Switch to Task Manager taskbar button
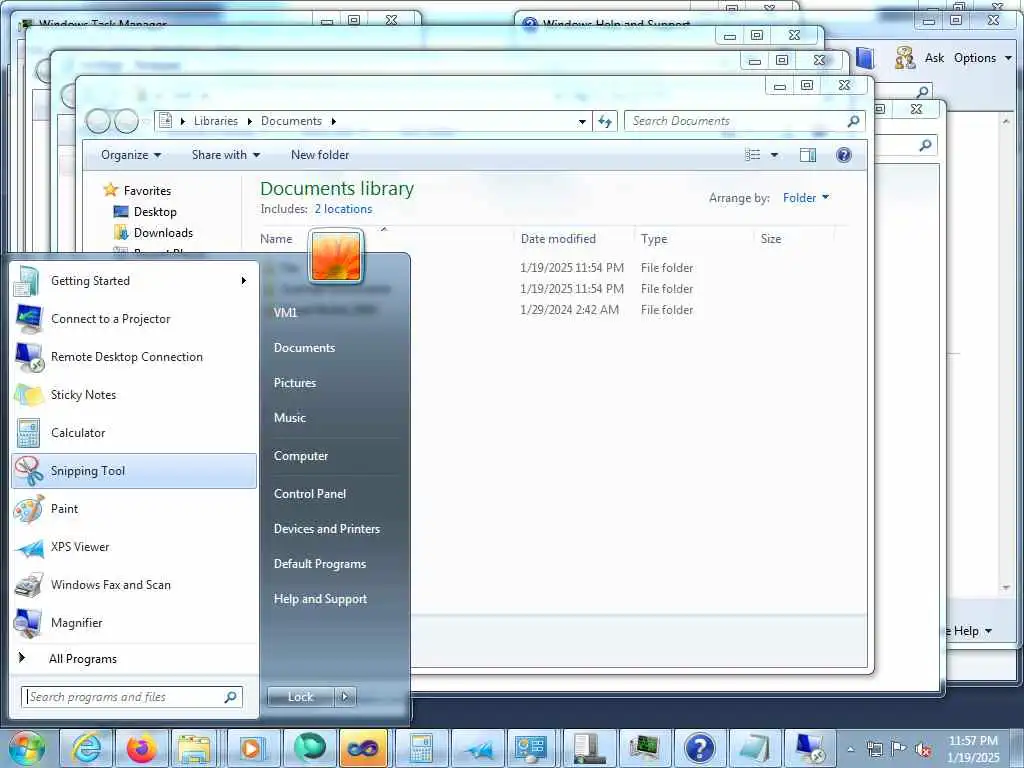This screenshot has height=768, width=1024. (644, 748)
